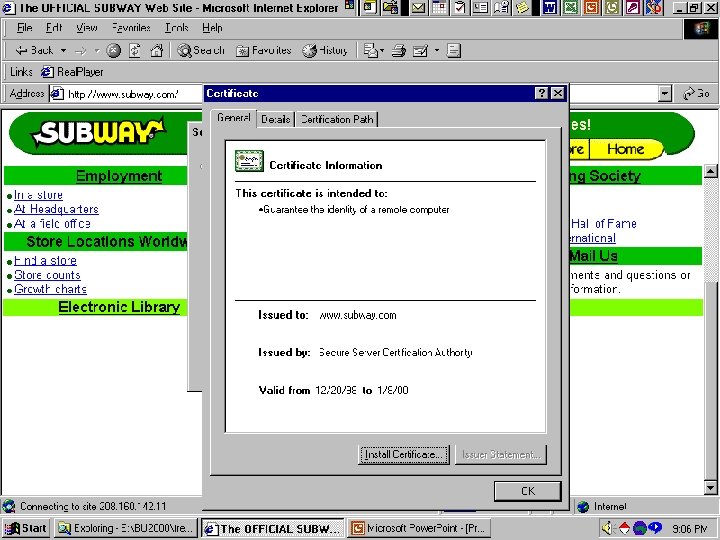Click the Go button next to address bar
The height and width of the screenshot is (540, 720).
pos(696,94)
